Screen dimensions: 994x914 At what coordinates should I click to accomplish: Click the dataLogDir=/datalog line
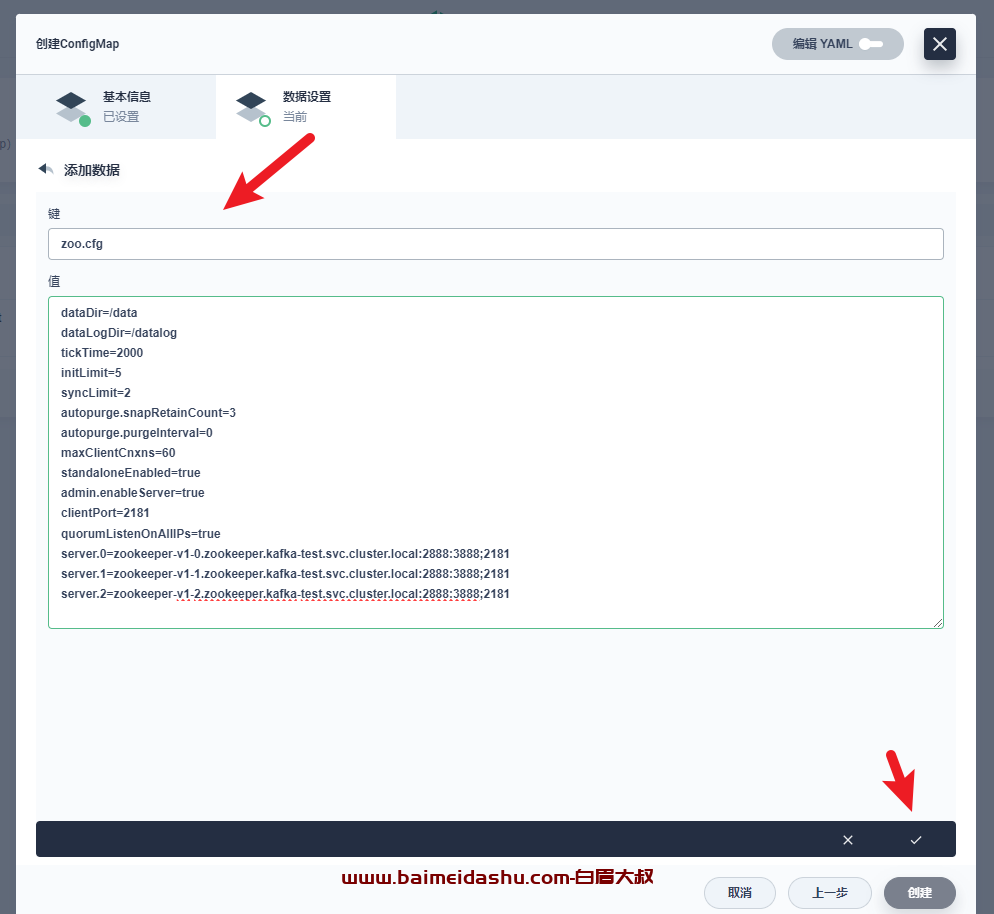[119, 333]
